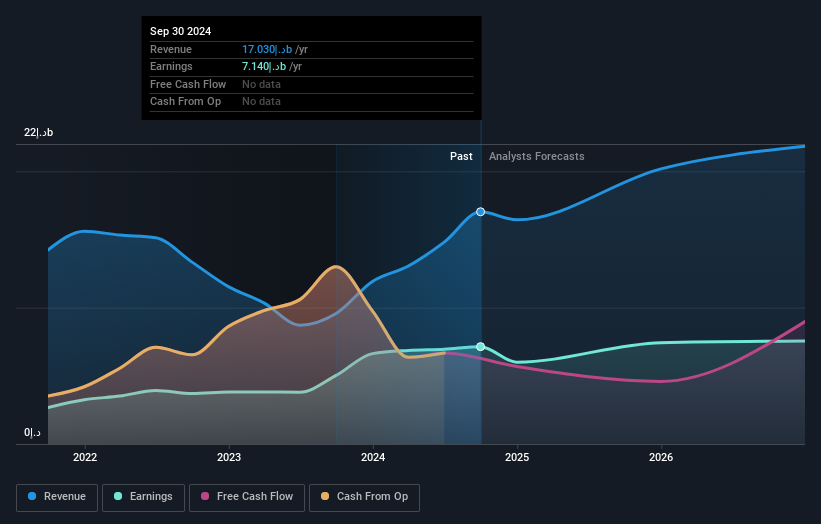Click the teal Earnings legend dot
This screenshot has height=524, width=821.
click(x=118, y=496)
